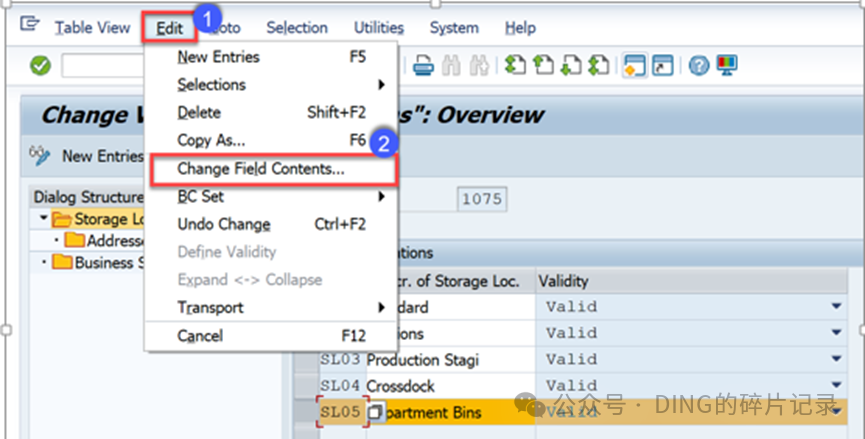Open the Table View menu

pyautogui.click(x=92, y=28)
